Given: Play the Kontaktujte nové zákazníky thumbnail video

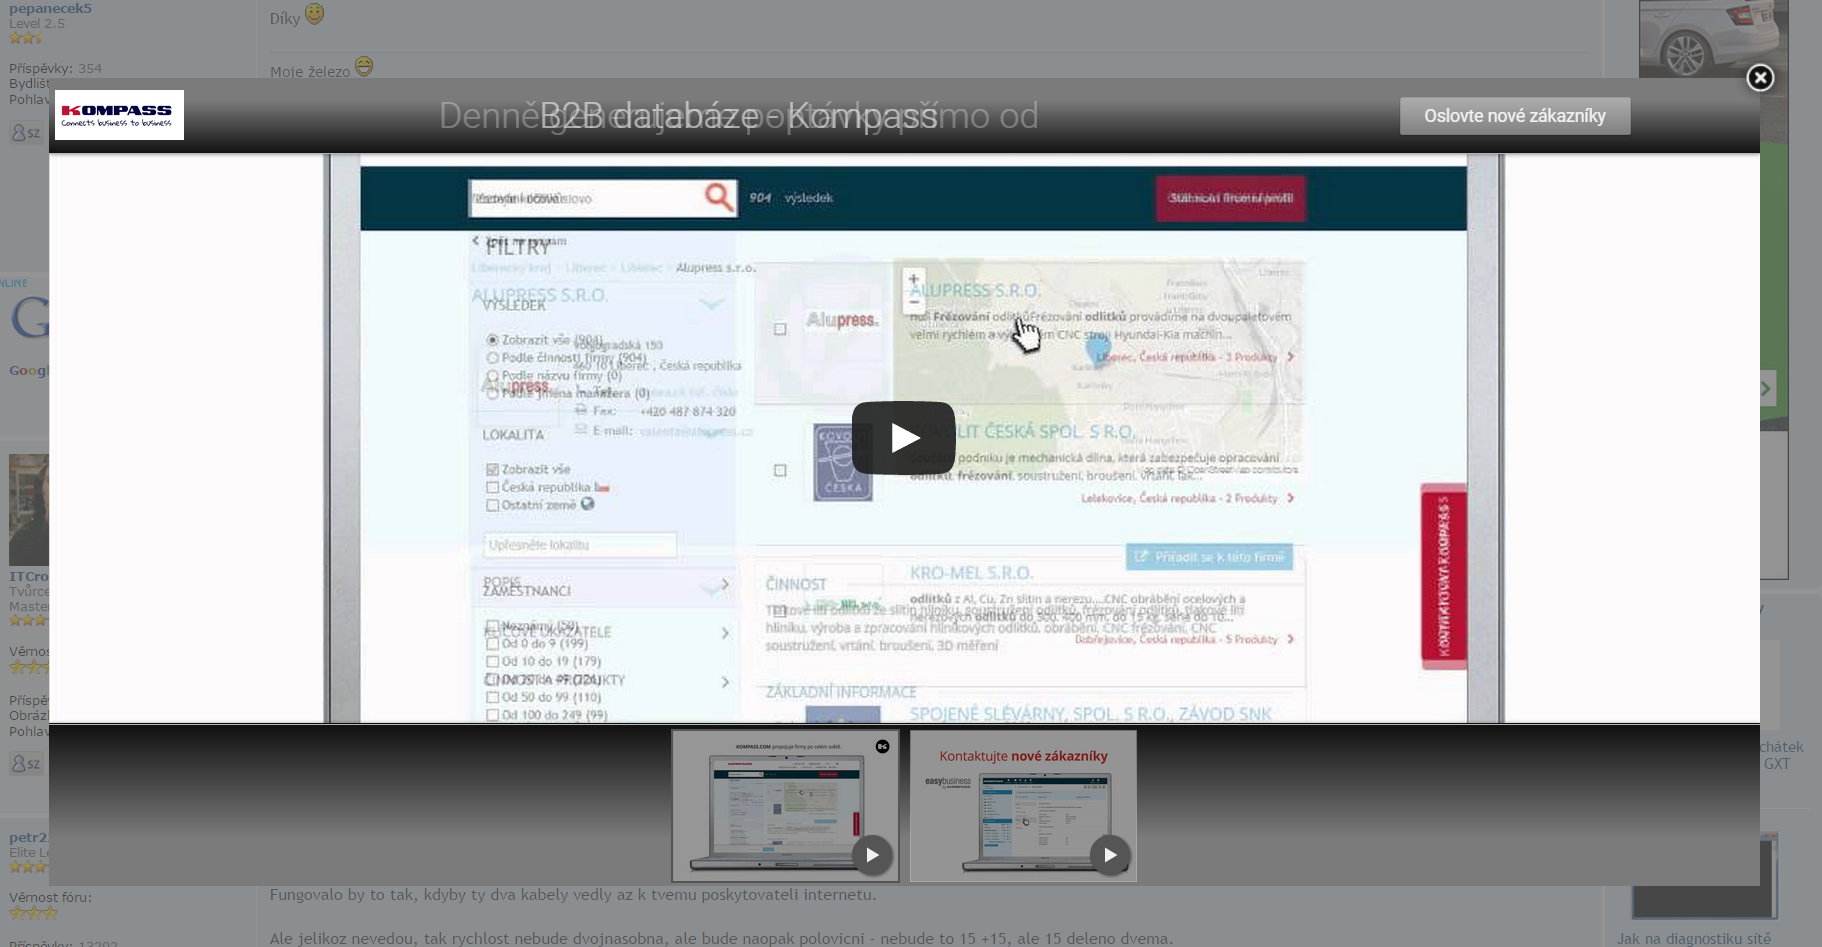Looking at the screenshot, I should pos(1110,855).
